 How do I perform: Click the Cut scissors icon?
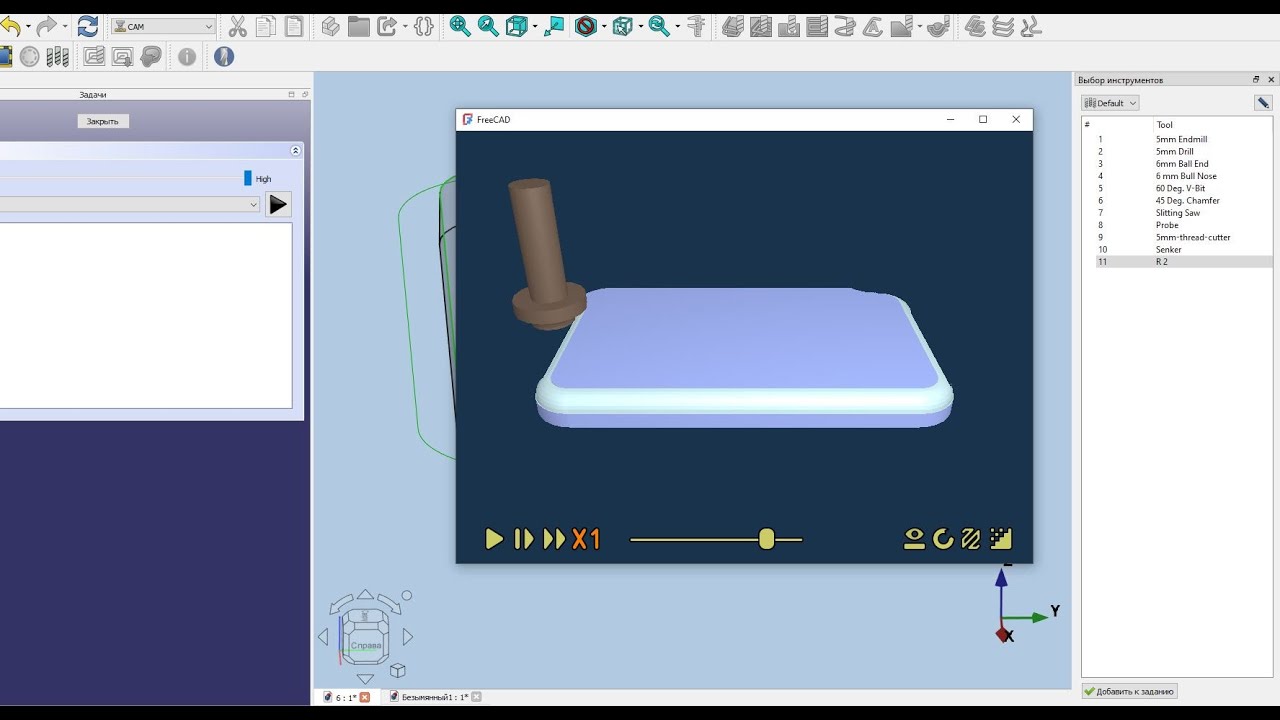point(238,27)
